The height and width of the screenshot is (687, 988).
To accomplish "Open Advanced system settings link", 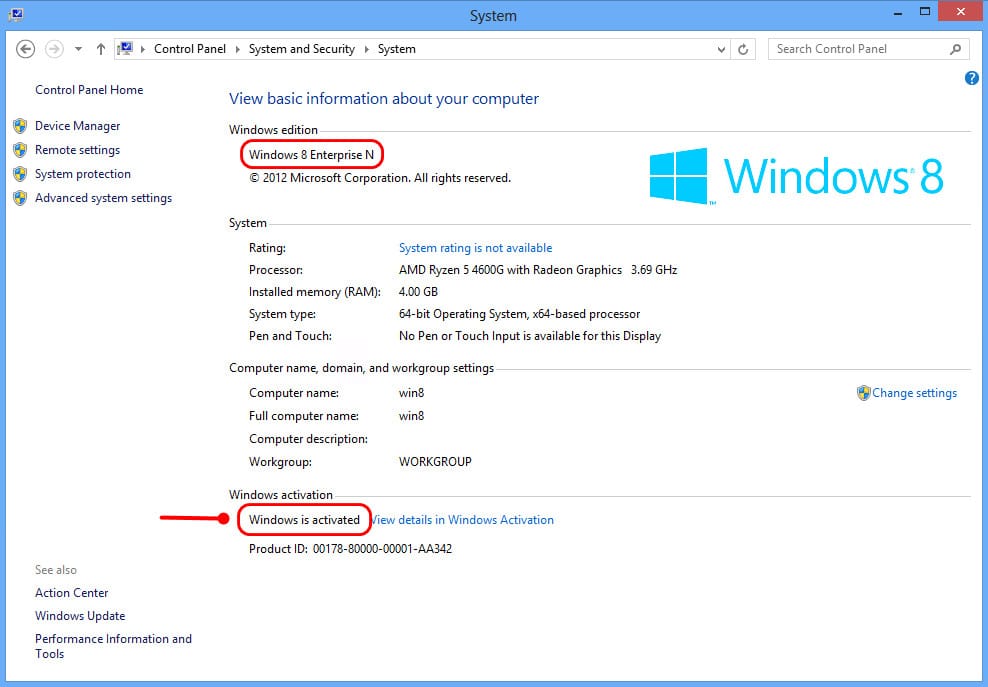I will pos(103,197).
